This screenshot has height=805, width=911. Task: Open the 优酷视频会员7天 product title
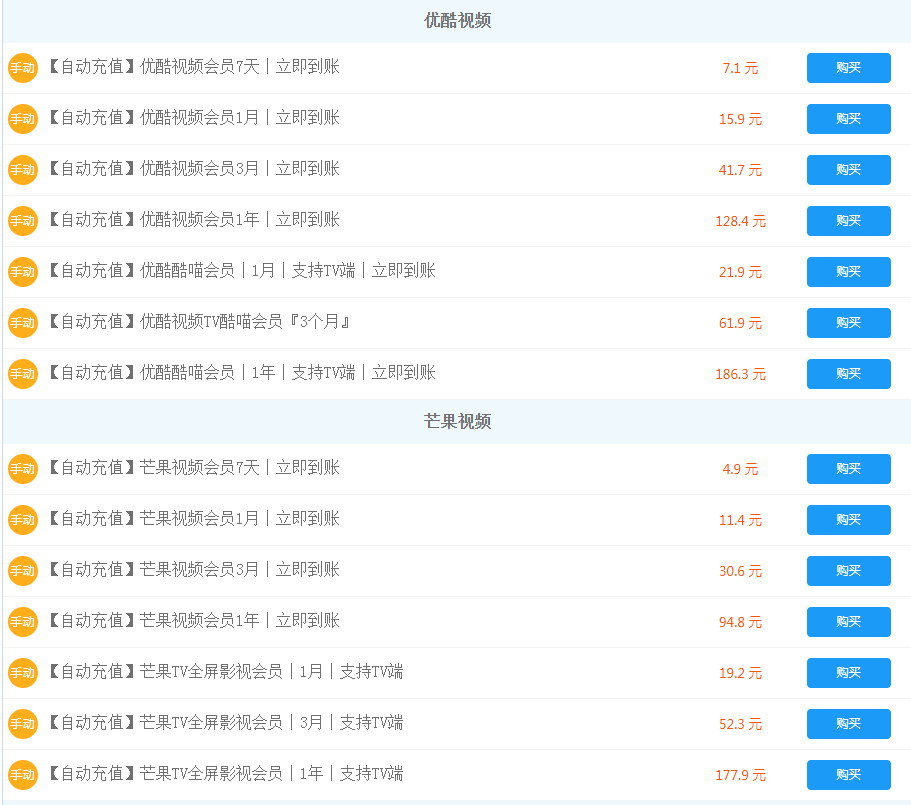[x=193, y=67]
